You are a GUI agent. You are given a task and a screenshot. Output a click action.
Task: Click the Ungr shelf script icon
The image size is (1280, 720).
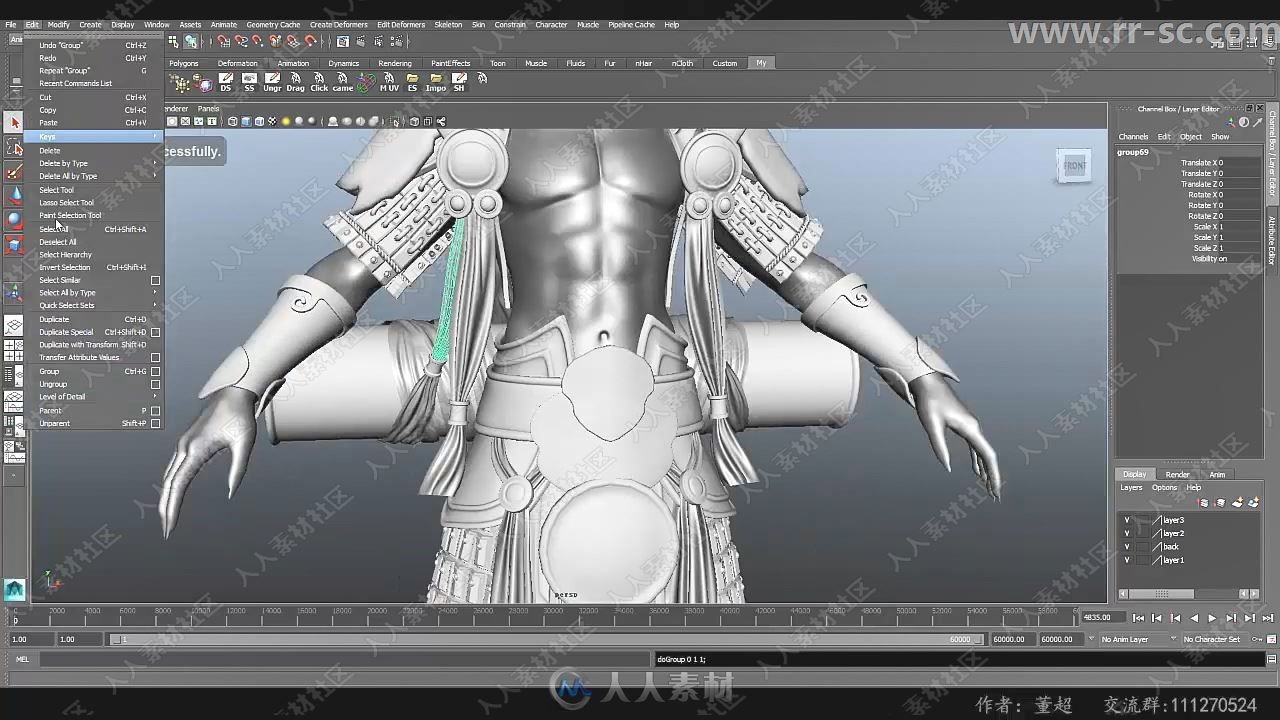(272, 82)
